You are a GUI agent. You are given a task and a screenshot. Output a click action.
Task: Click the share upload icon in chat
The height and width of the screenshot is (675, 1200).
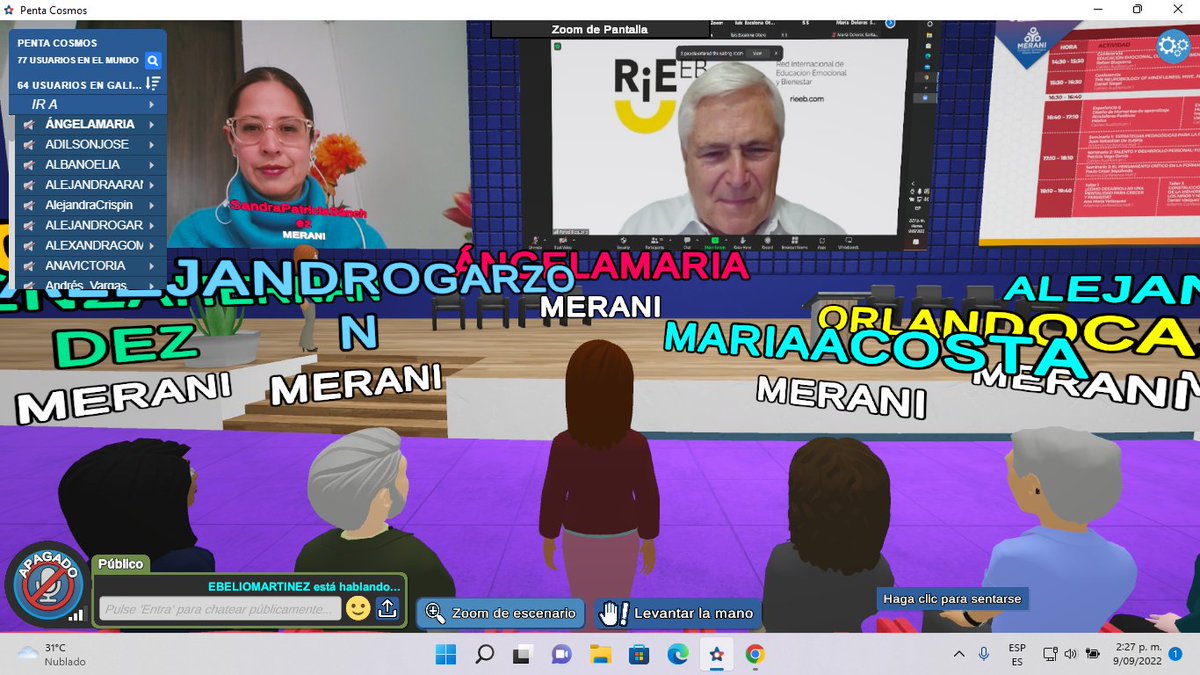point(387,608)
